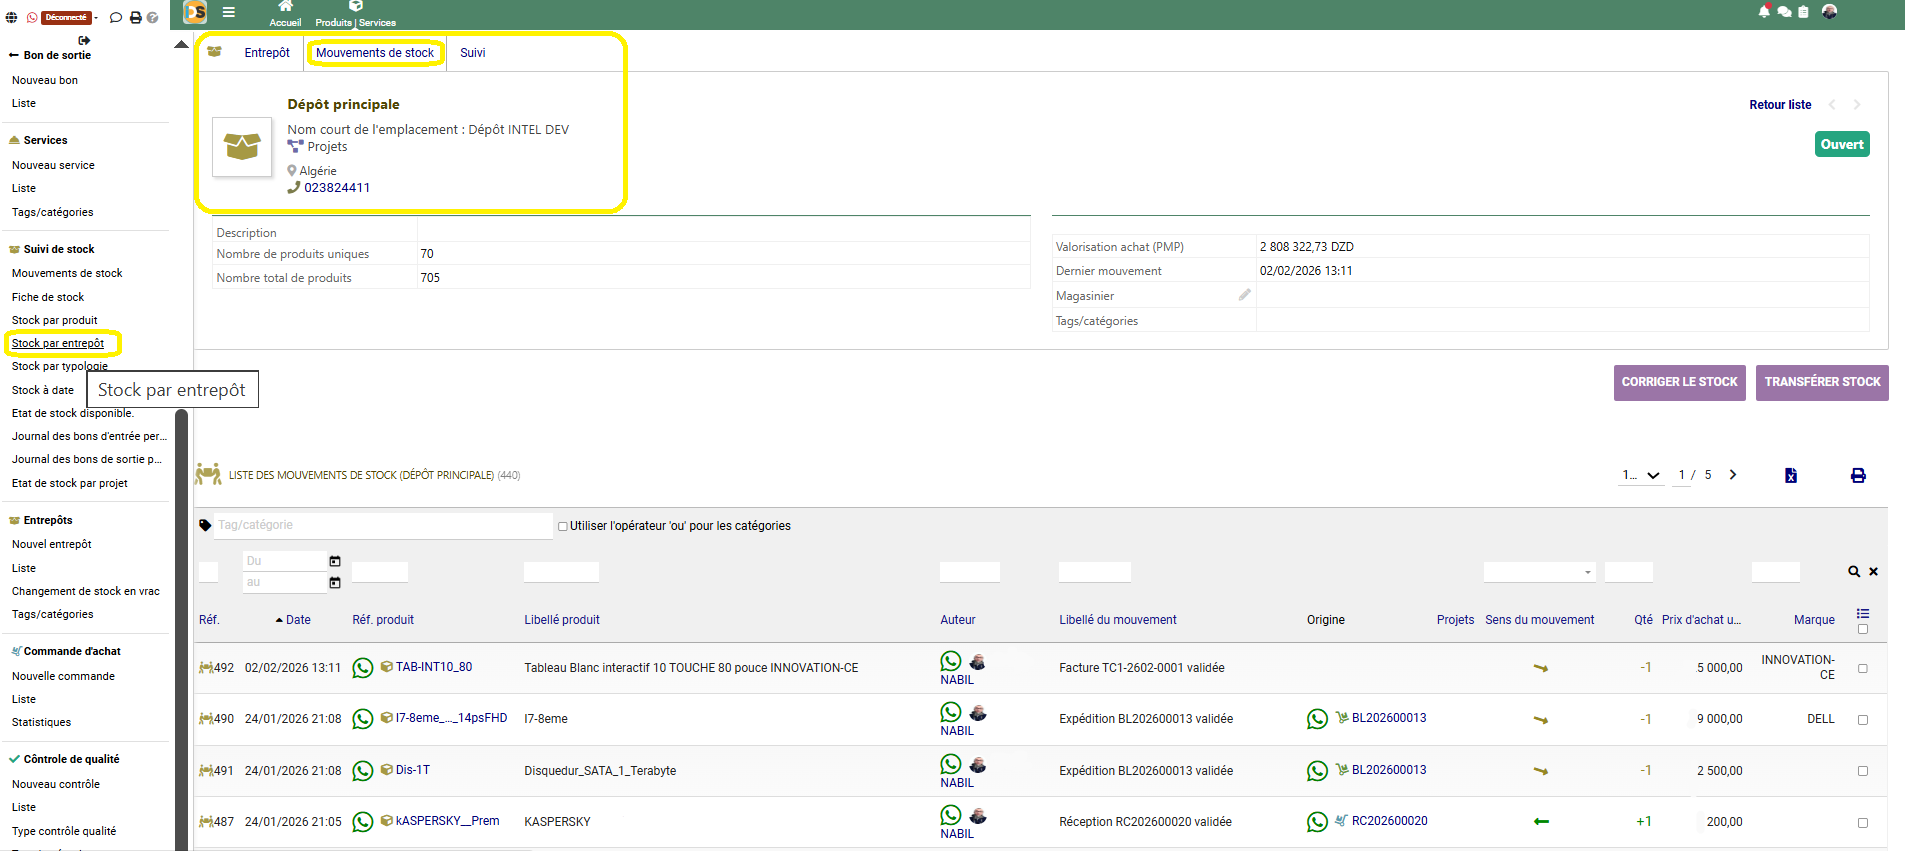
Task: Edit Magasinier with the pencil icon
Action: point(1244,295)
